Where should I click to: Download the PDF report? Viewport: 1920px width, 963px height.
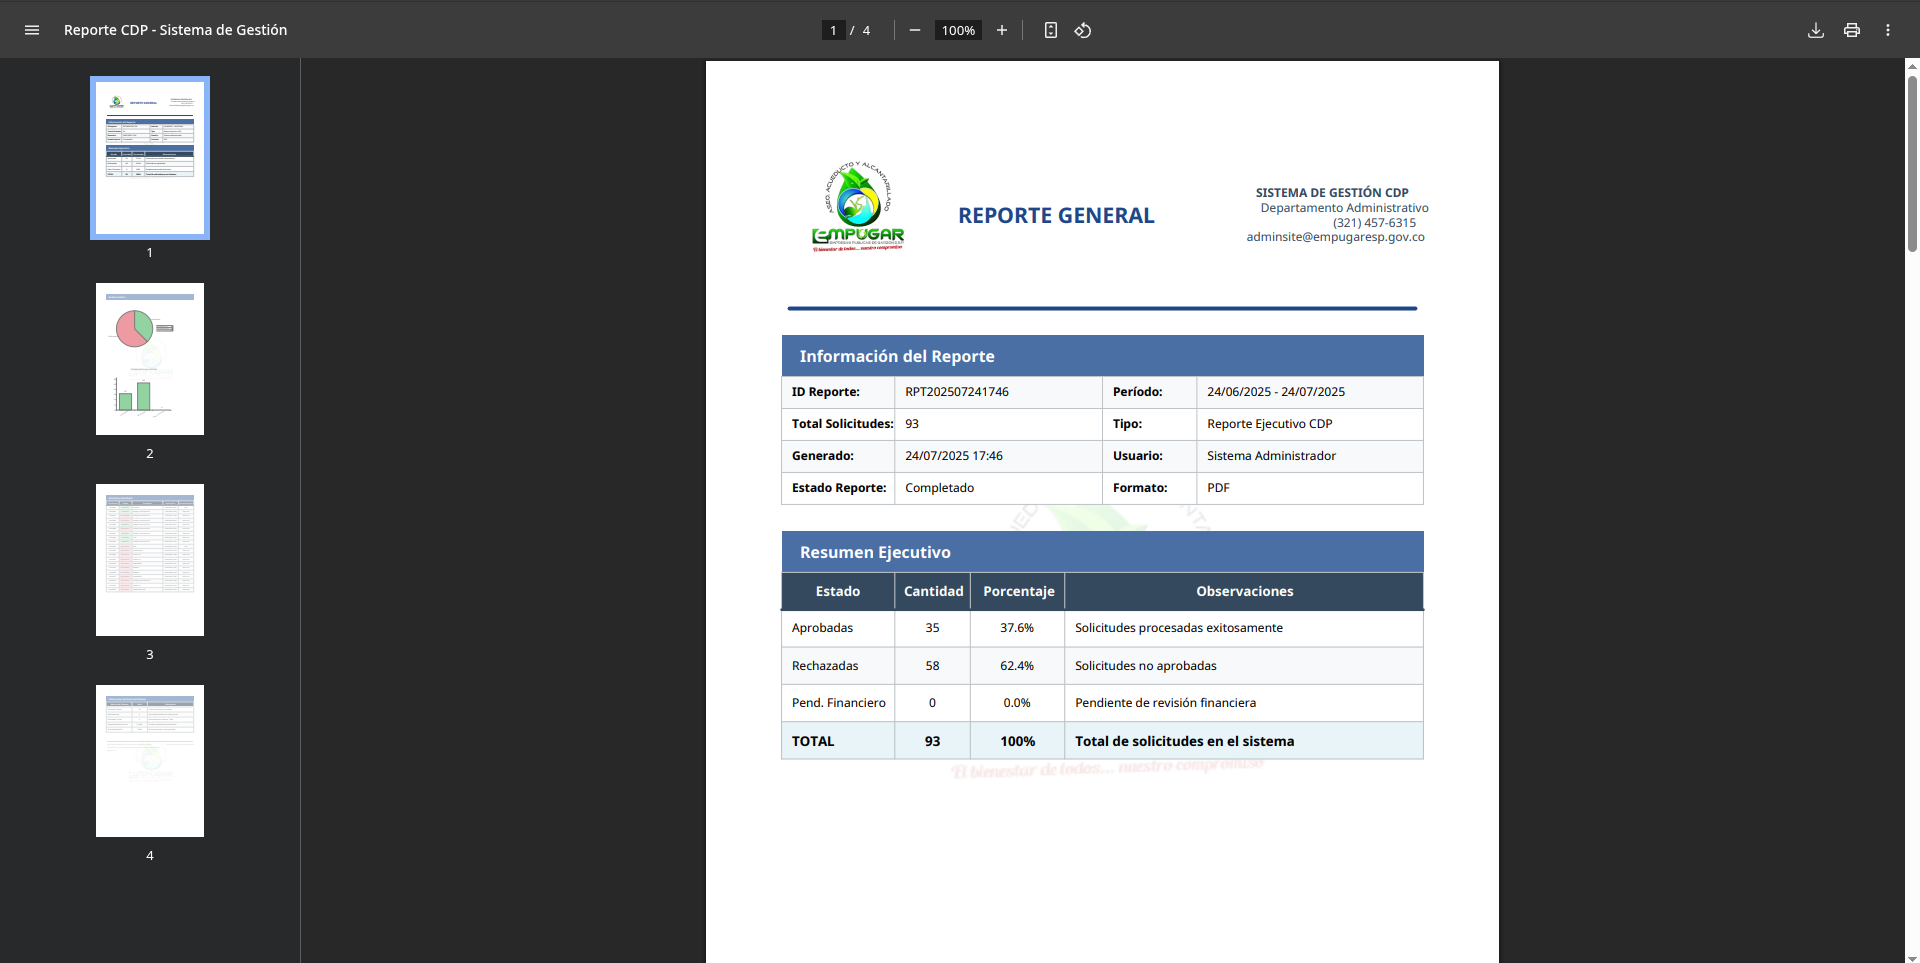pyautogui.click(x=1816, y=30)
